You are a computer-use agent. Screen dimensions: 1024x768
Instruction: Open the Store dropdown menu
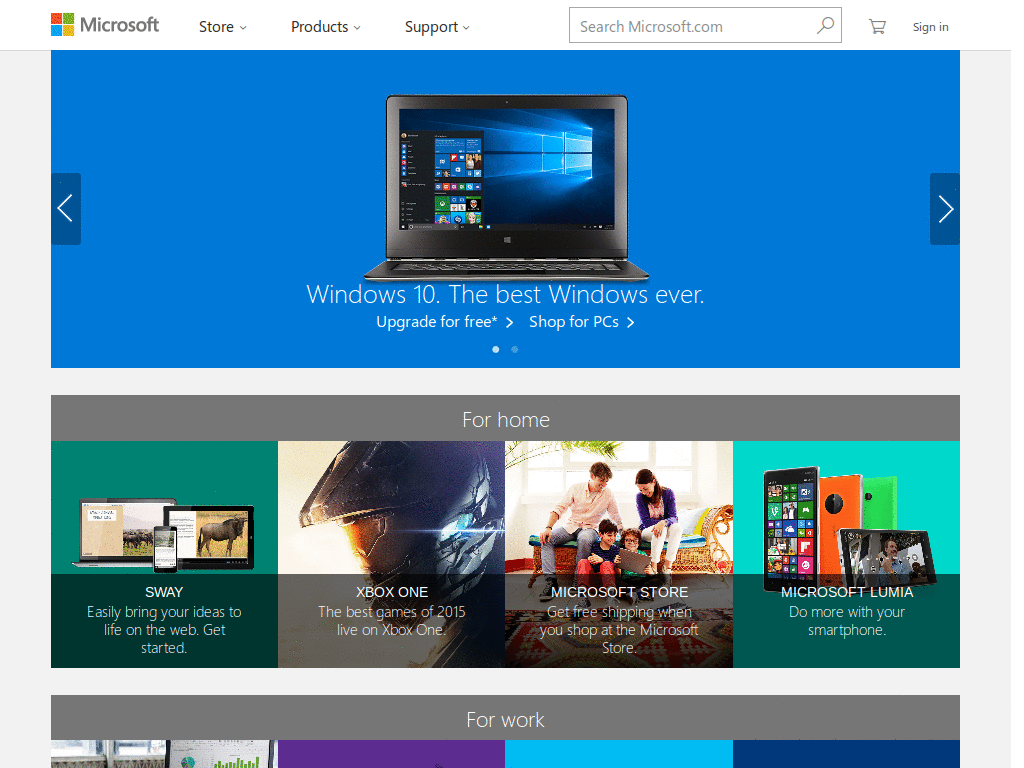click(x=223, y=27)
